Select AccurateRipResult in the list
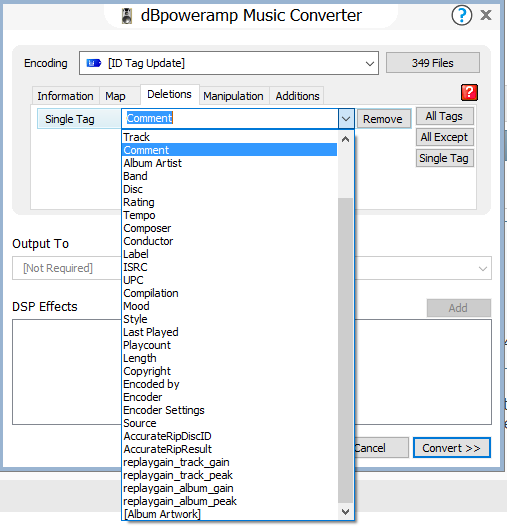507x527 pixels. [x=229, y=449]
